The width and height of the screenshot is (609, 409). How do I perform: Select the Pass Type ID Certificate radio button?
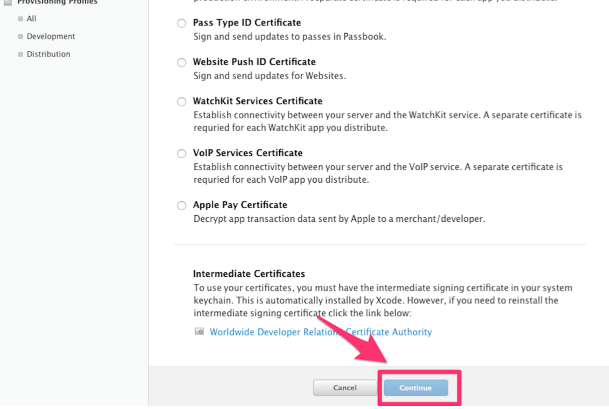click(181, 23)
